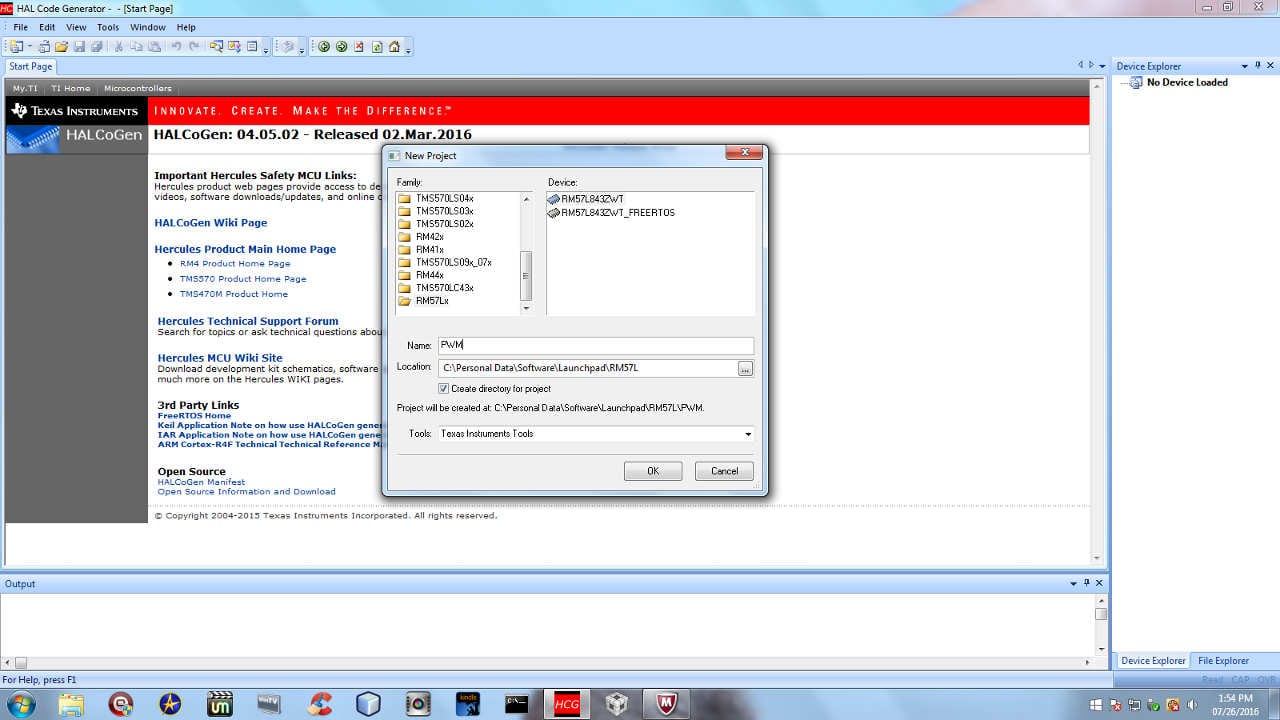Open the Device Explorer panel dropdown arrow

[x=1244, y=66]
